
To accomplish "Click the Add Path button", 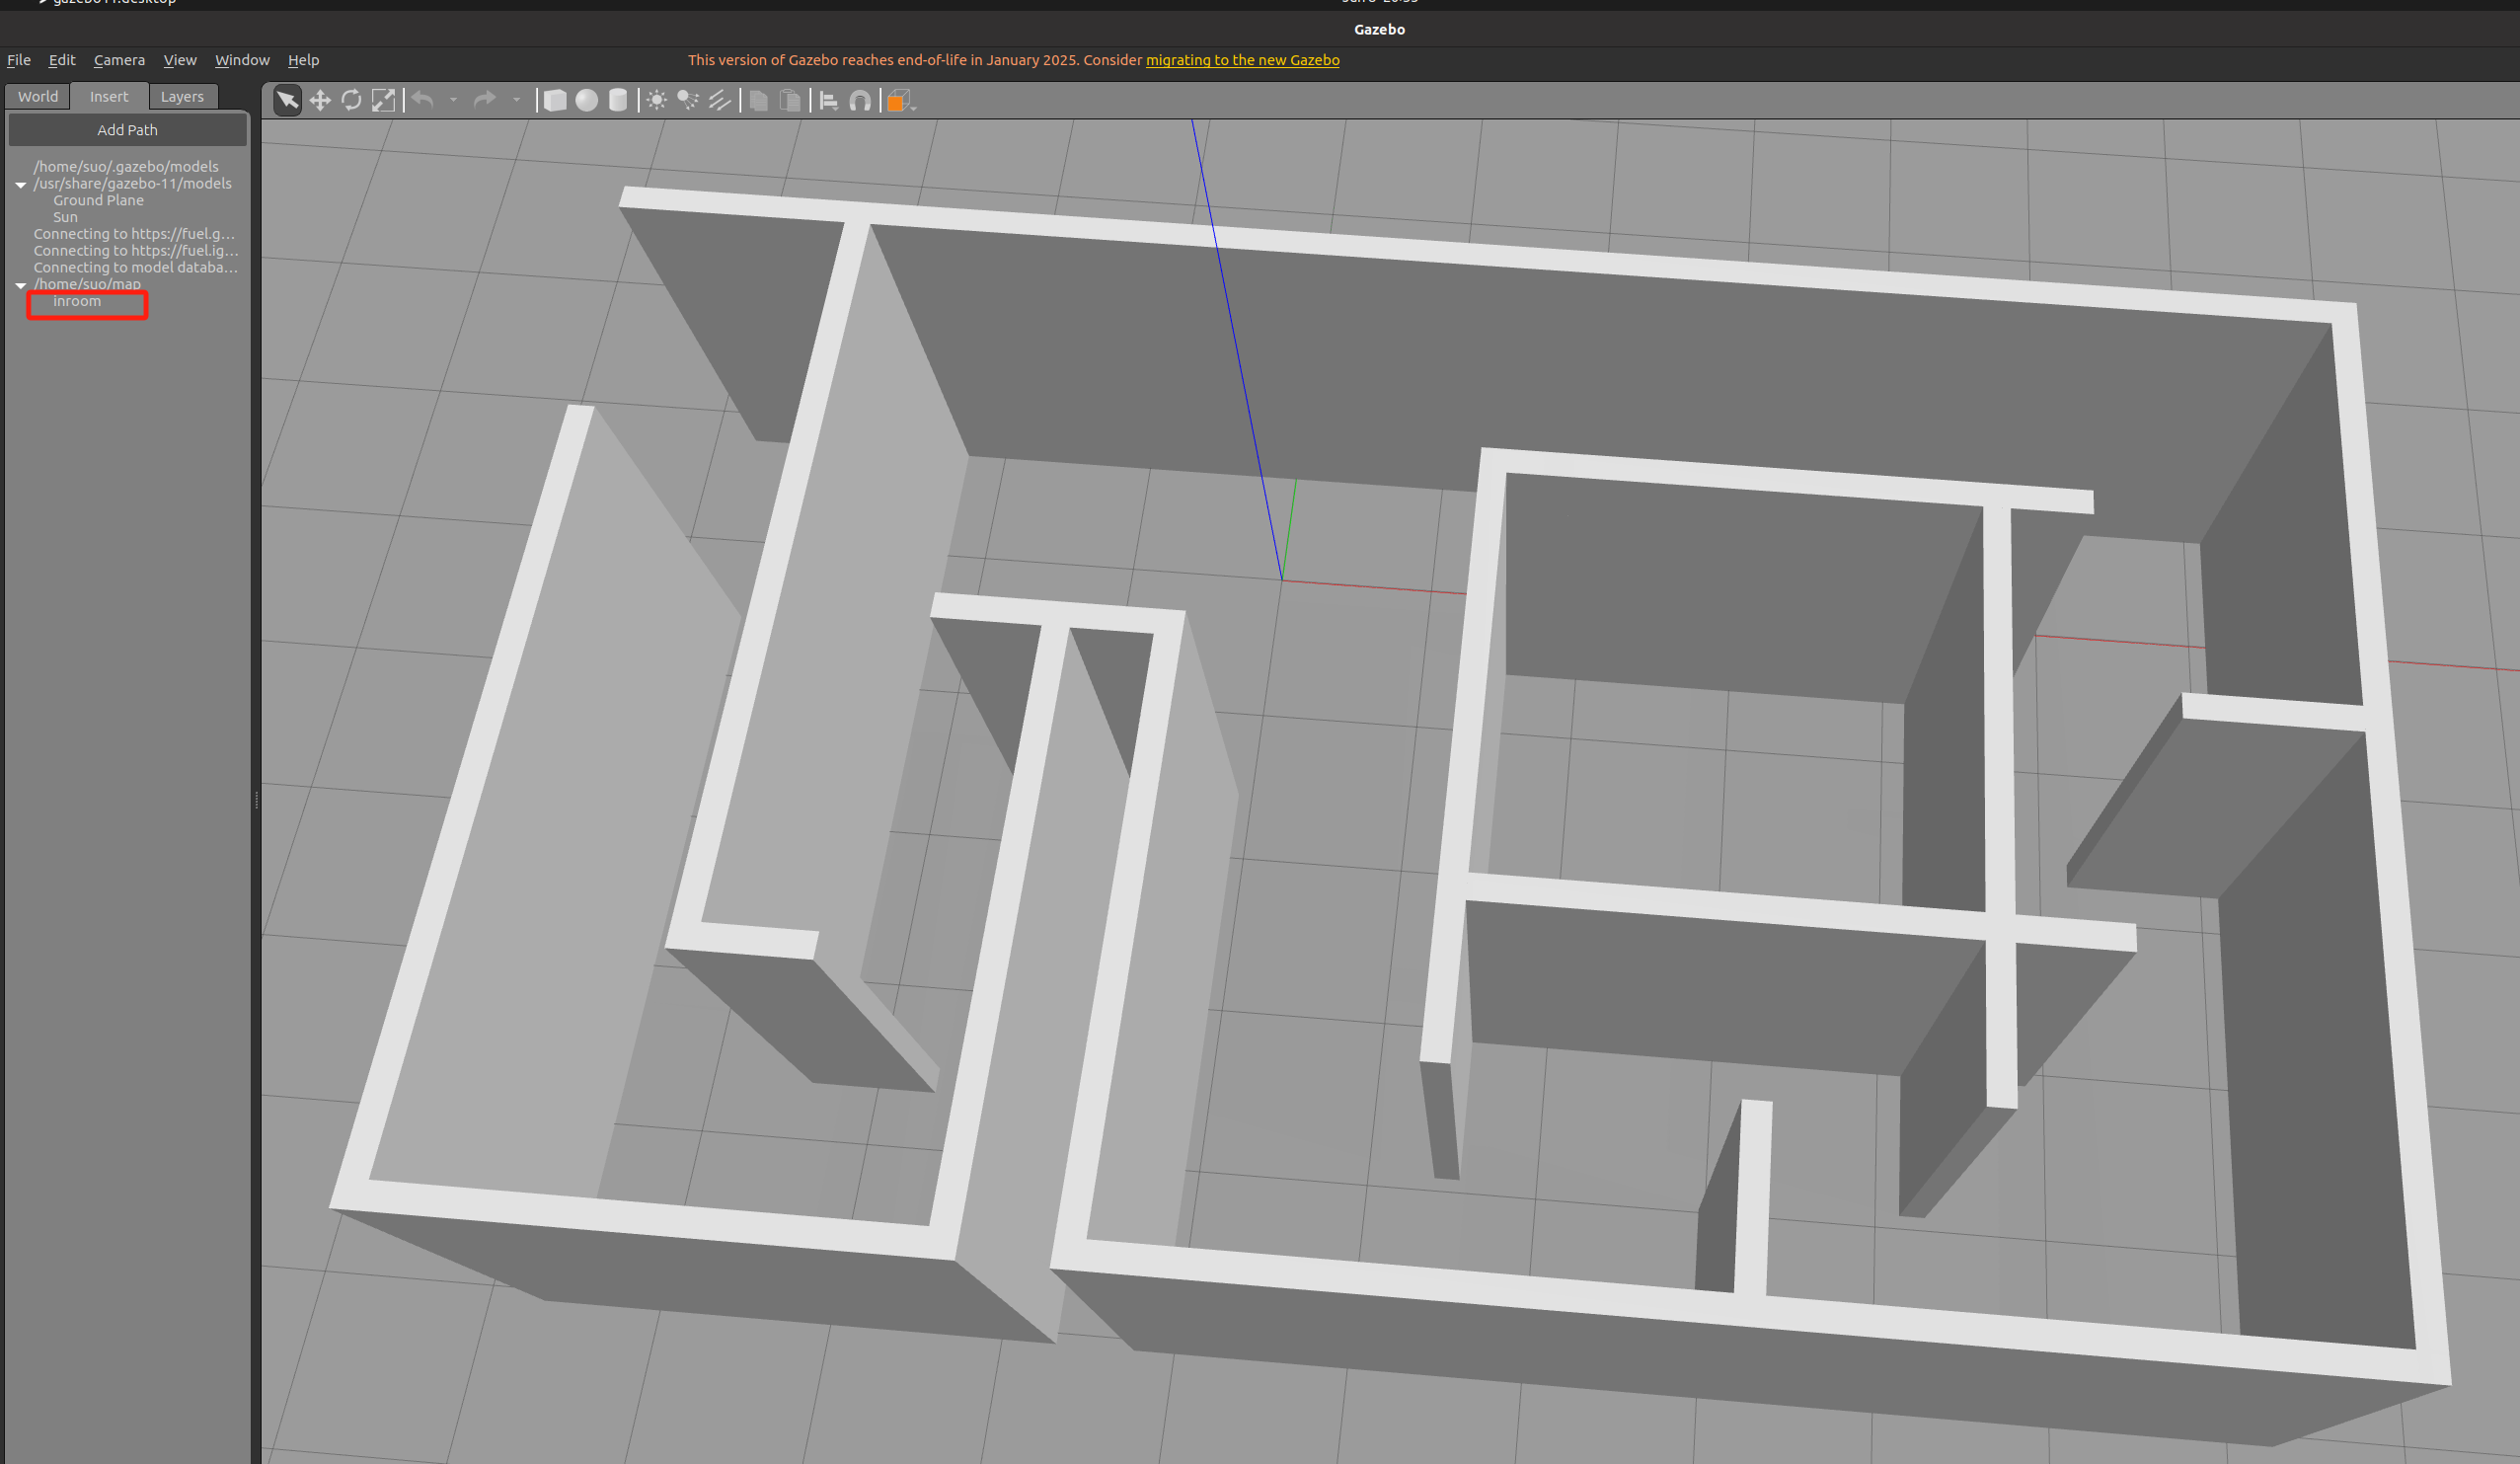I will (x=127, y=130).
